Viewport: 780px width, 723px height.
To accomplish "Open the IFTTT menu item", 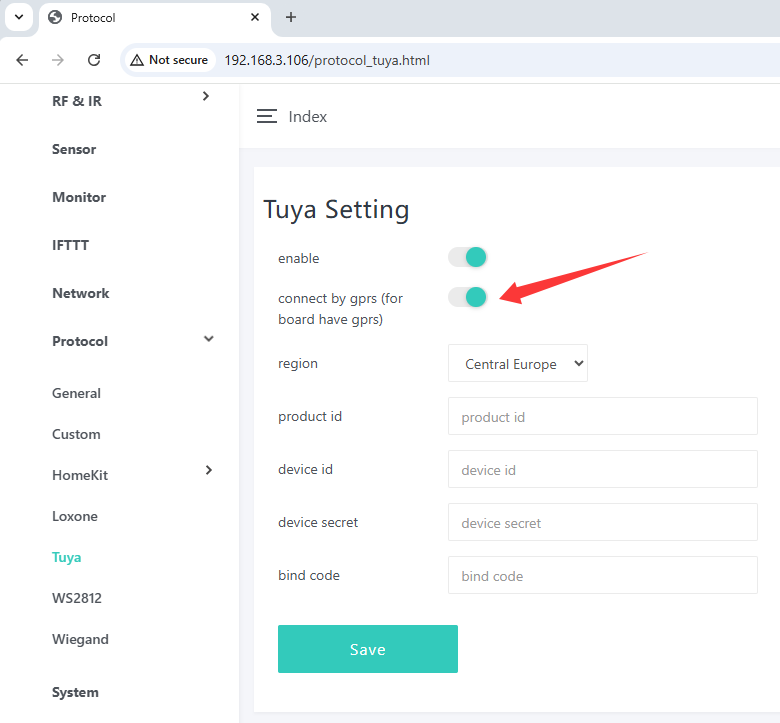I will (x=70, y=245).
